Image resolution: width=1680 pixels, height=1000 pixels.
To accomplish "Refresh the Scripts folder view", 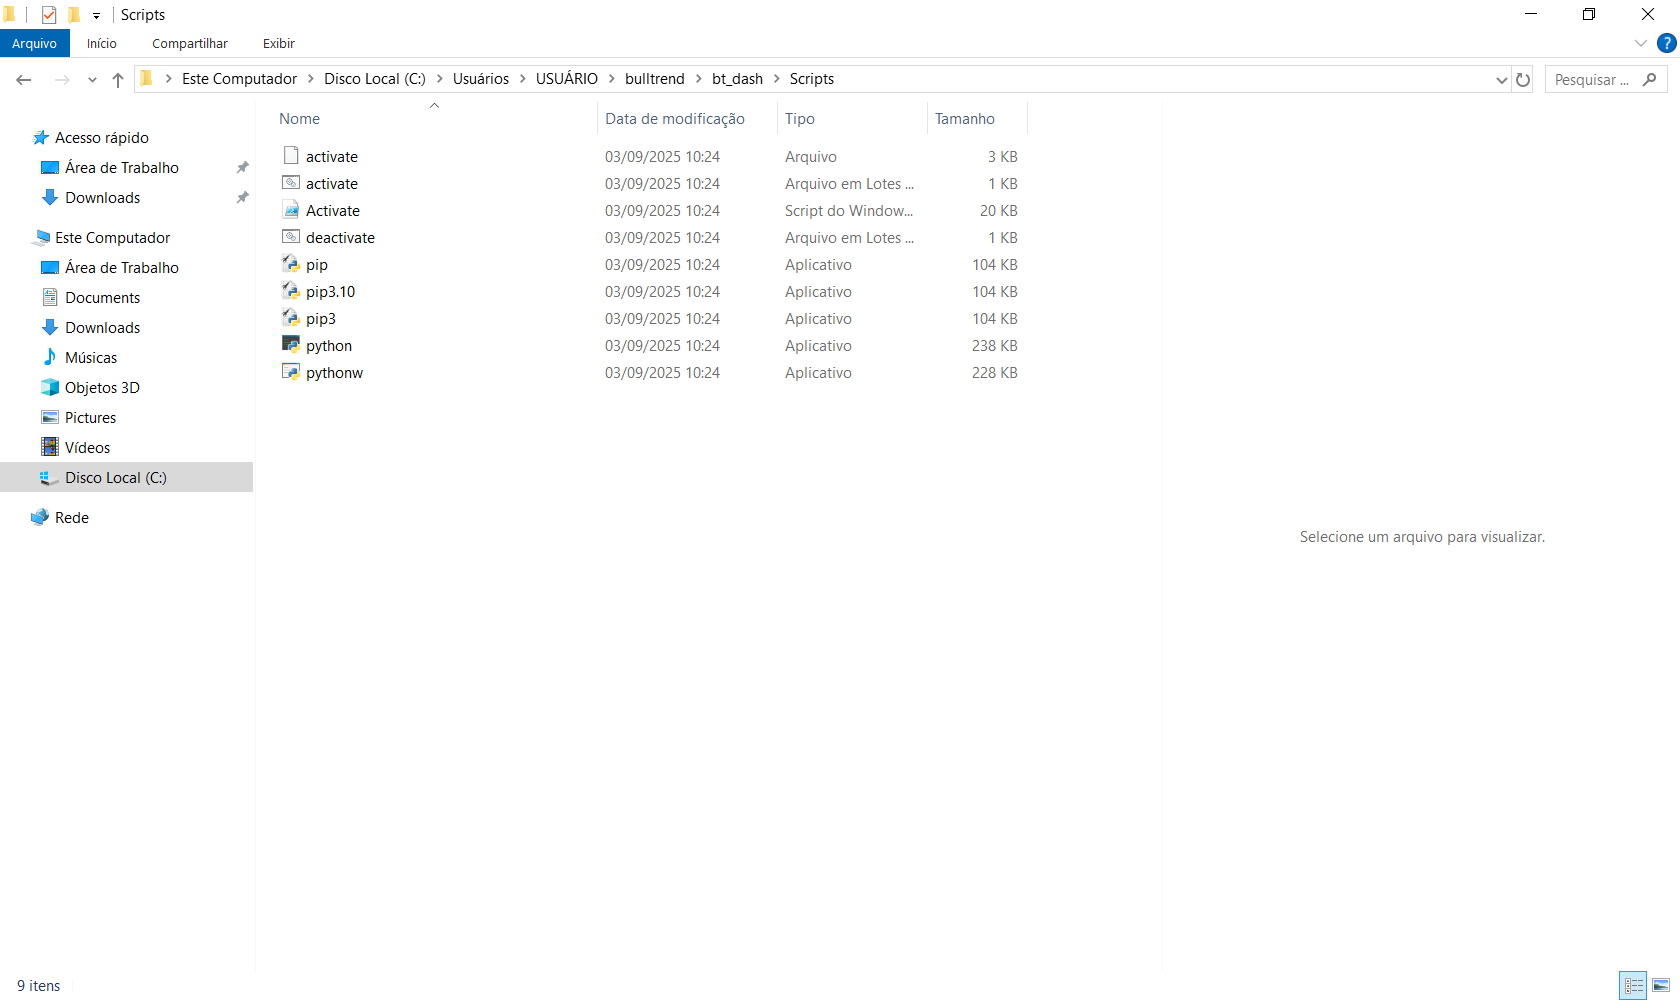I will pos(1523,80).
